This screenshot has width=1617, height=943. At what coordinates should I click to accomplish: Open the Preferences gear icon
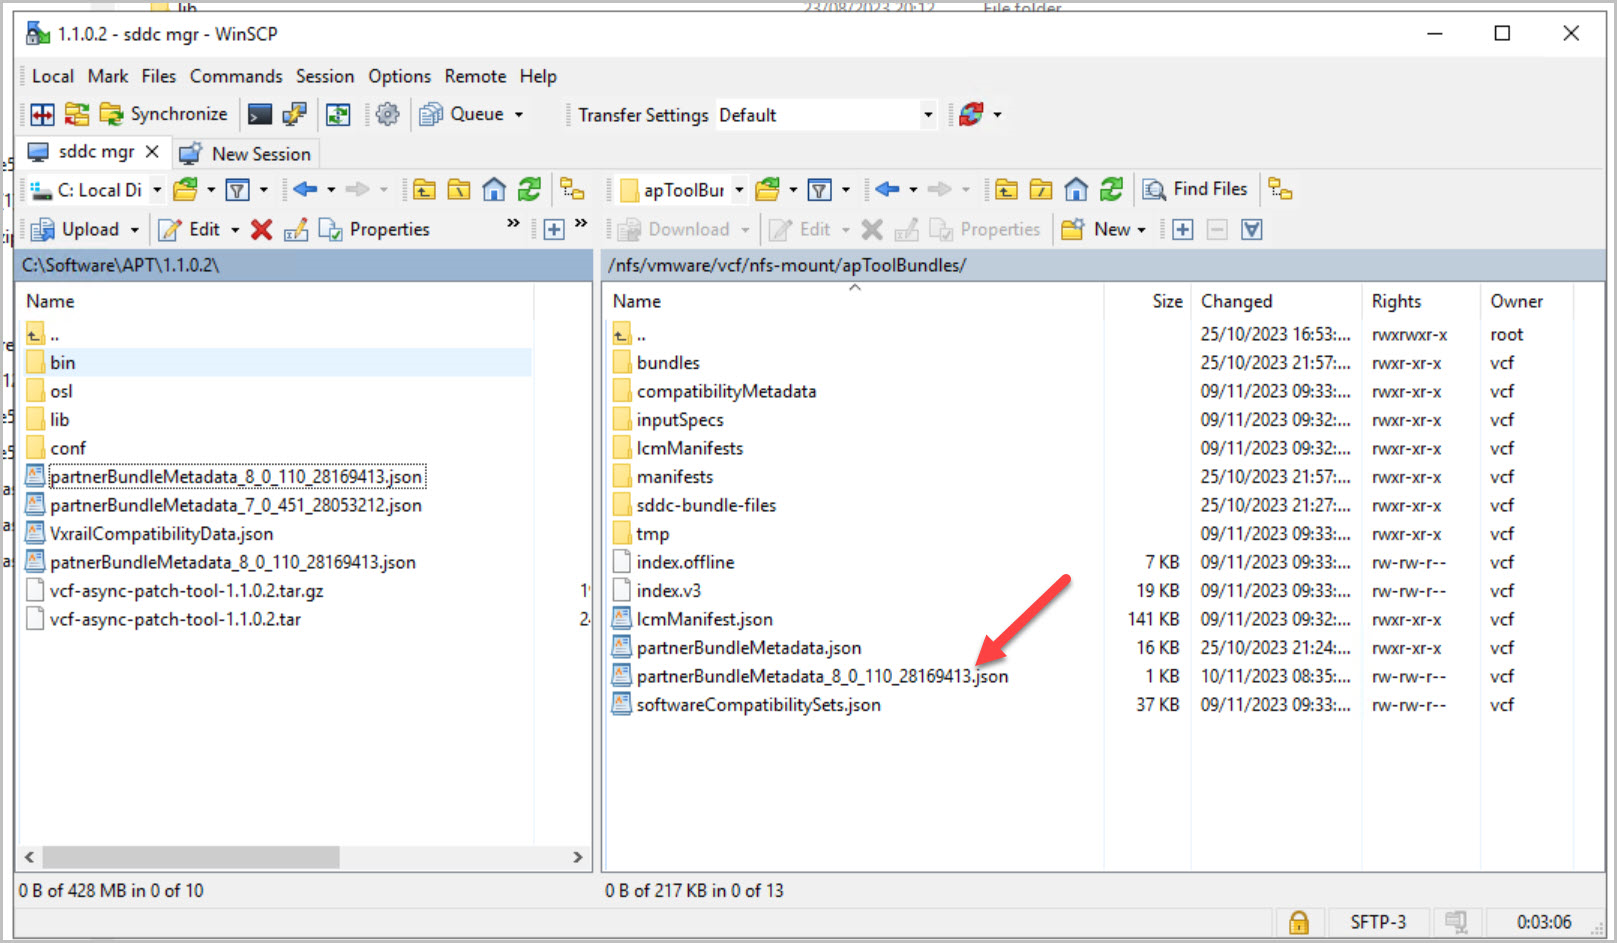point(387,115)
